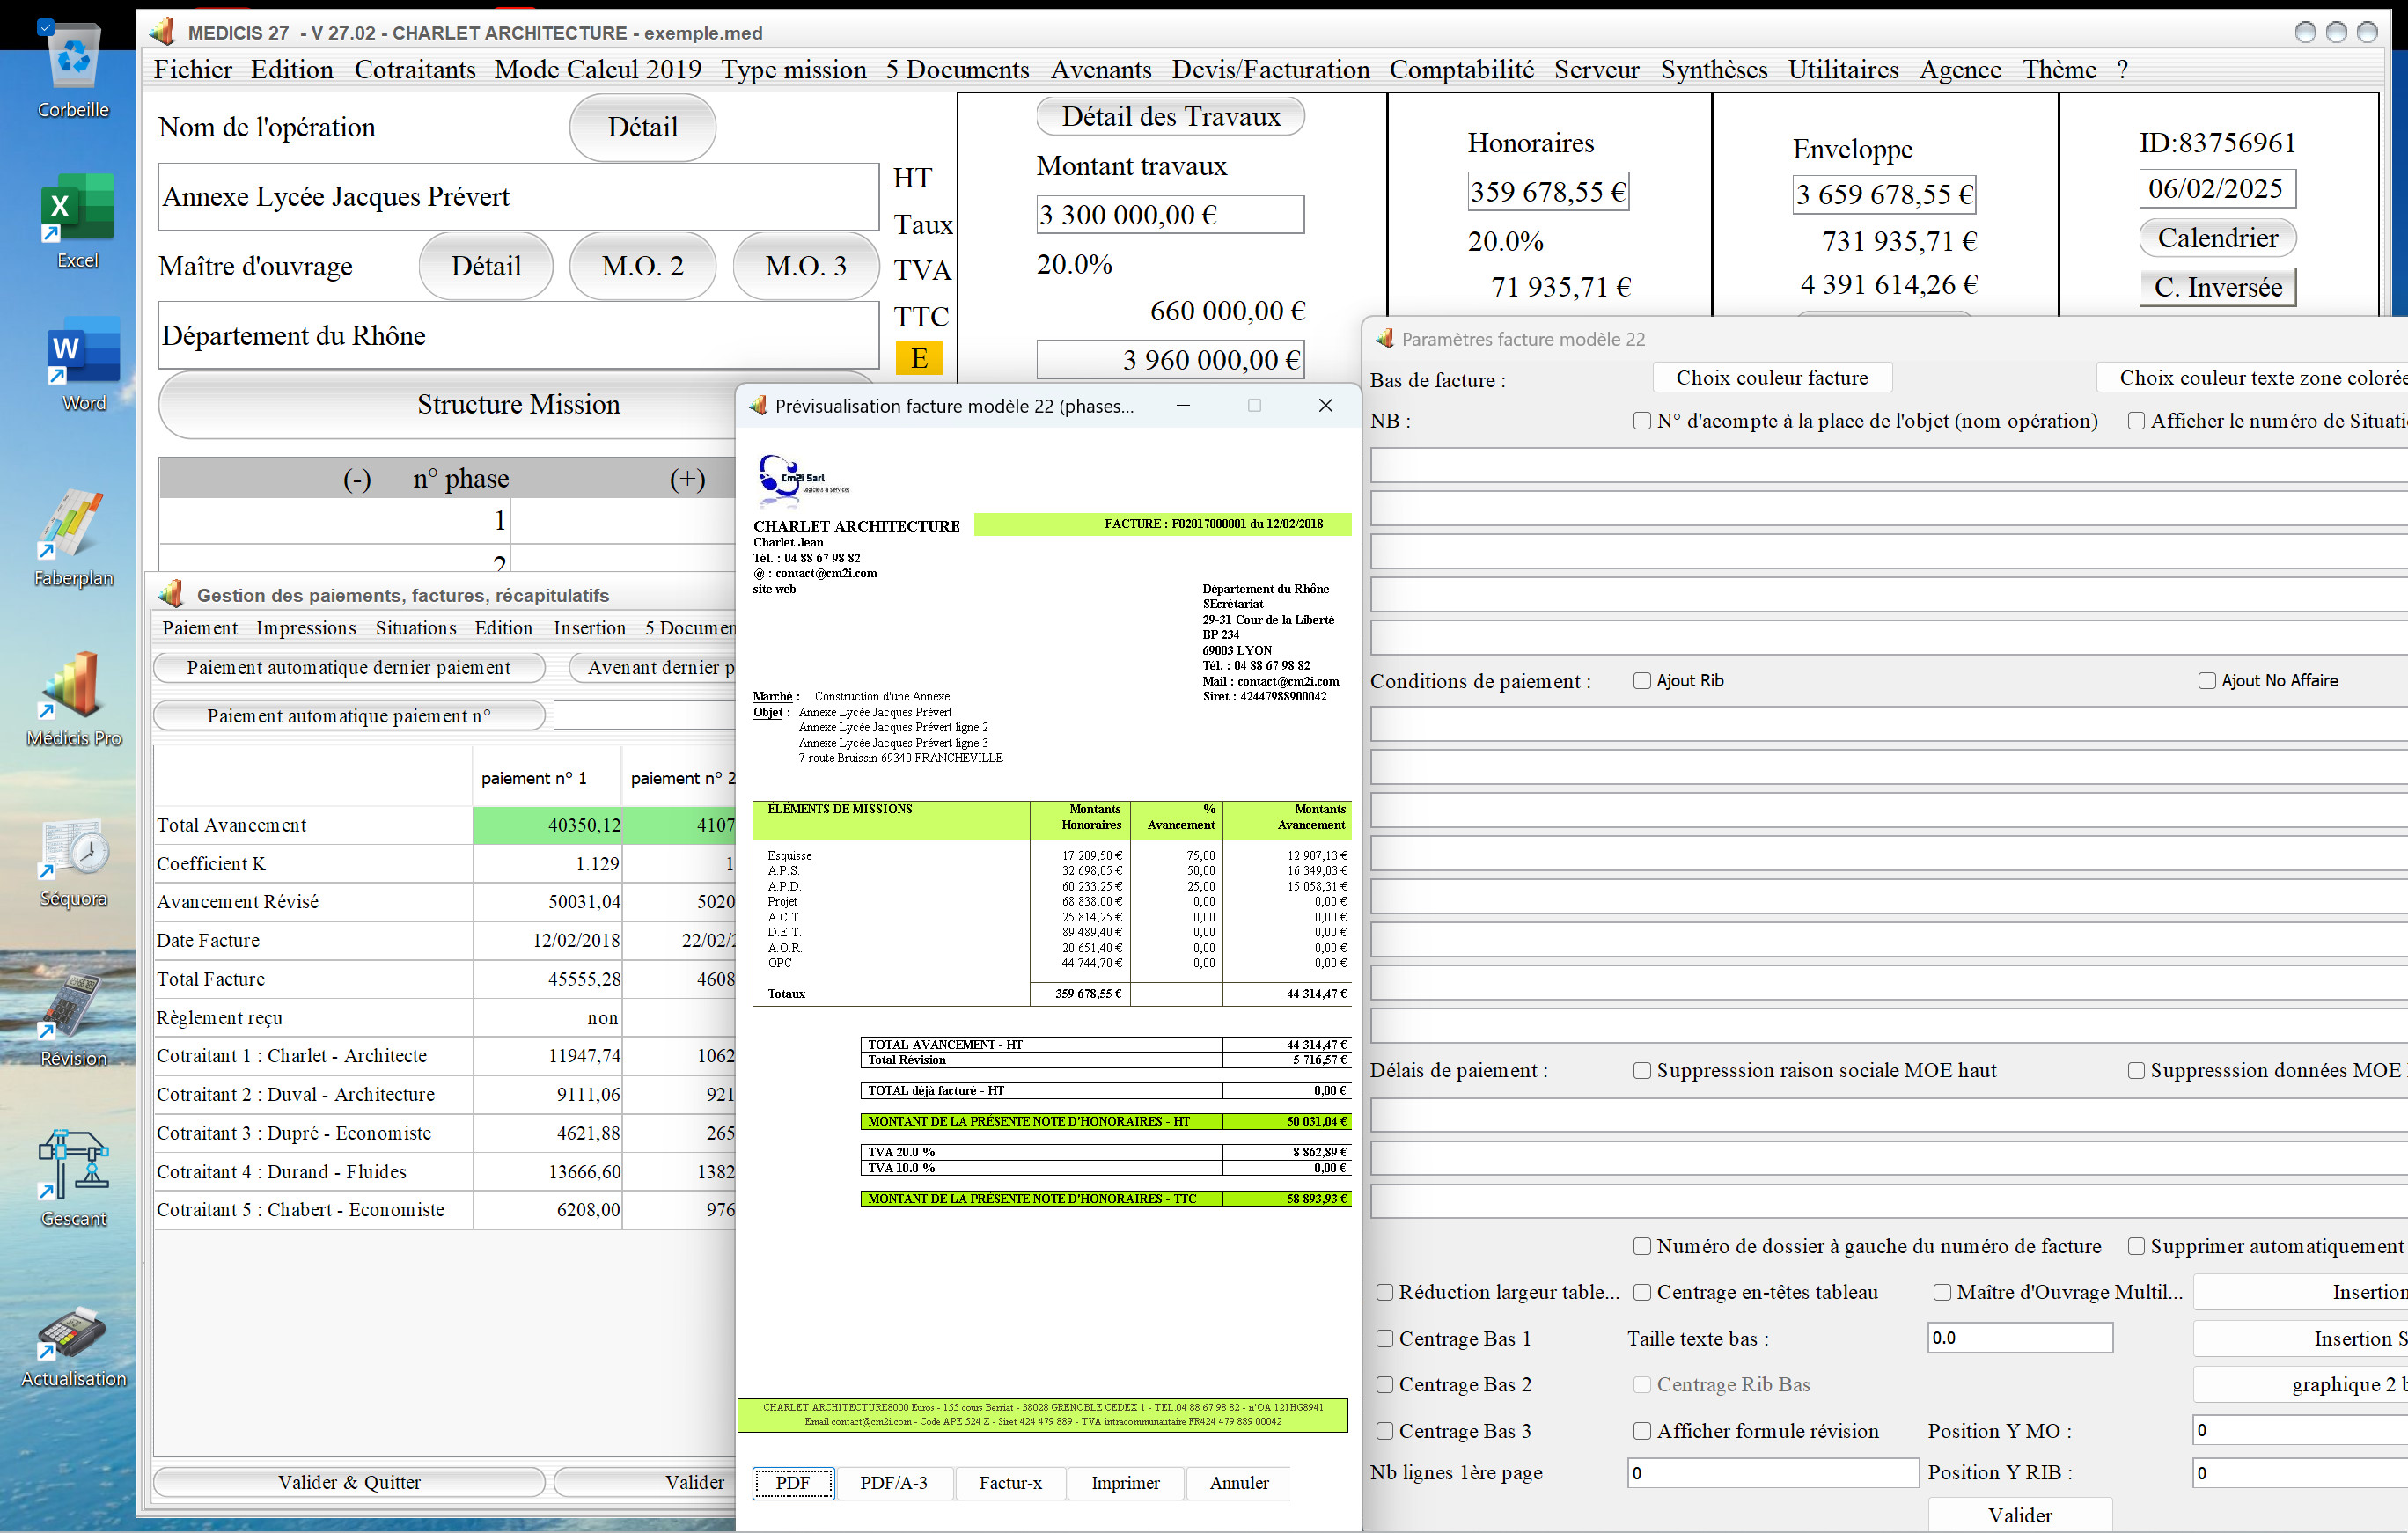This screenshot has height=1533, width=2408.
Task: Click Paiement automatique dernier paiement
Action: (x=349, y=668)
